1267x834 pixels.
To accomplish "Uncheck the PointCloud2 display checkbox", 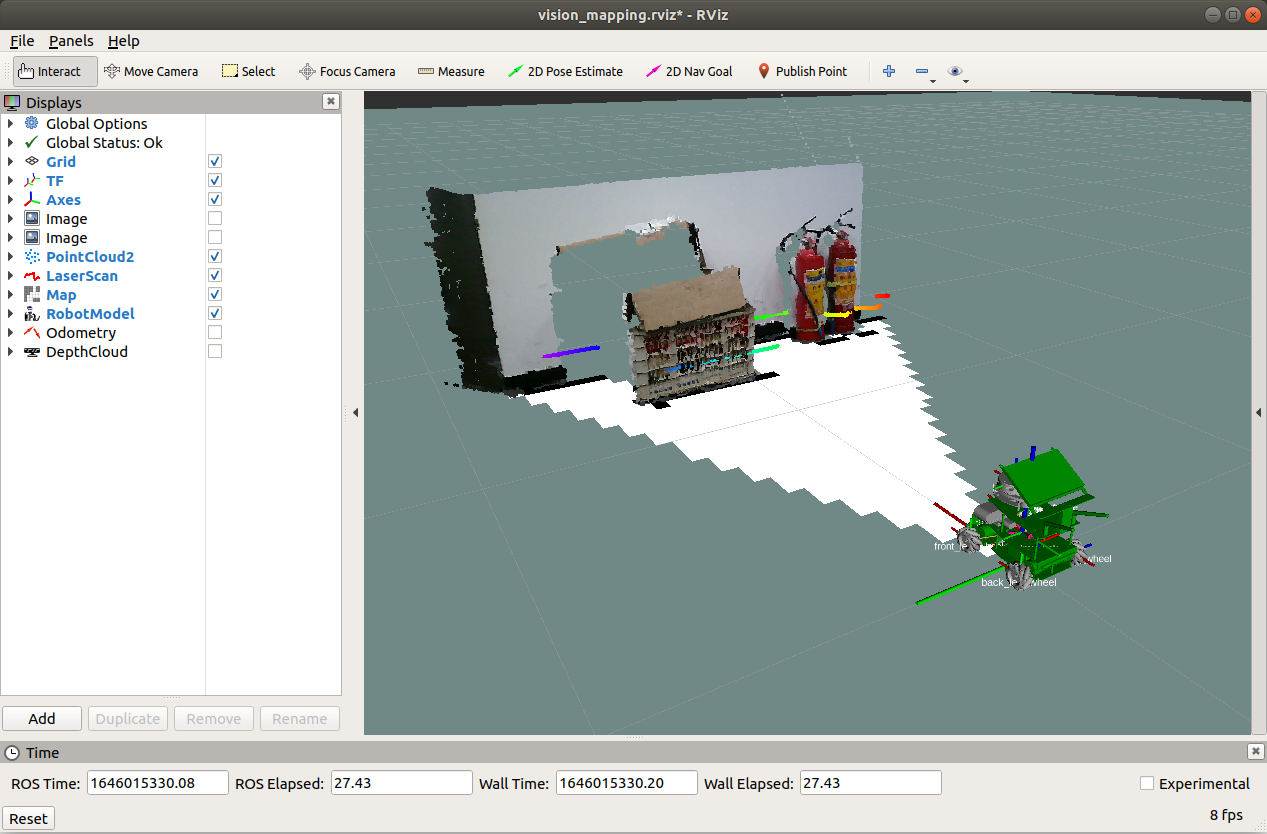I will [215, 257].
